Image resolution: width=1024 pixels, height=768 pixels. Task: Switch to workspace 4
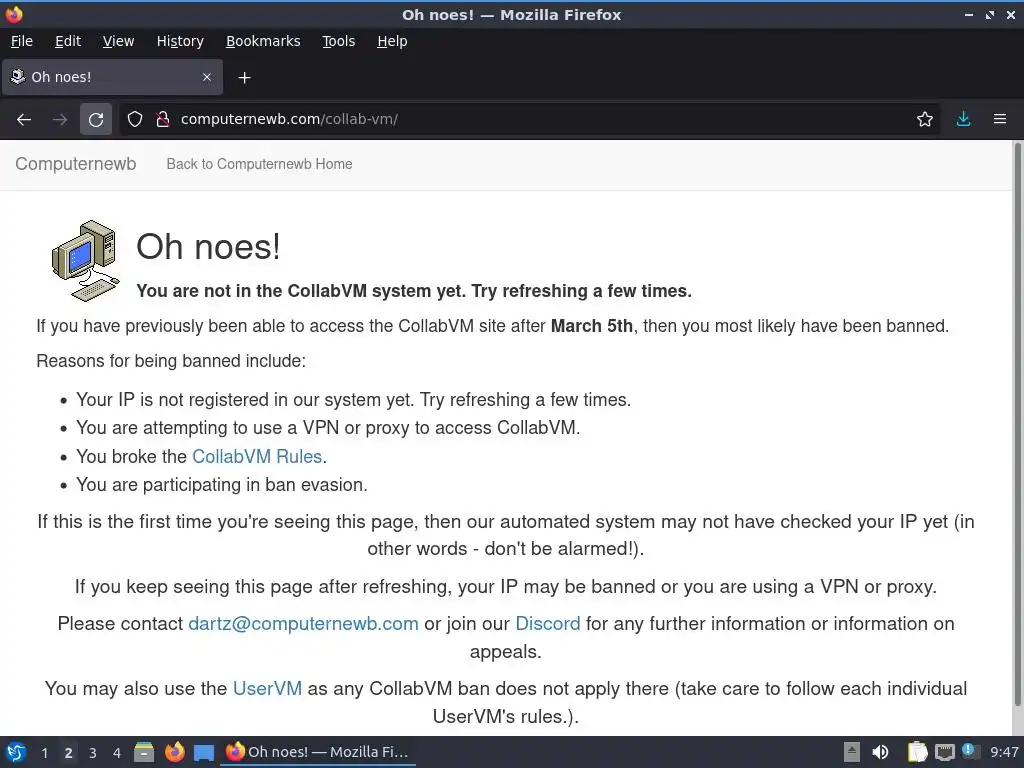click(117, 753)
